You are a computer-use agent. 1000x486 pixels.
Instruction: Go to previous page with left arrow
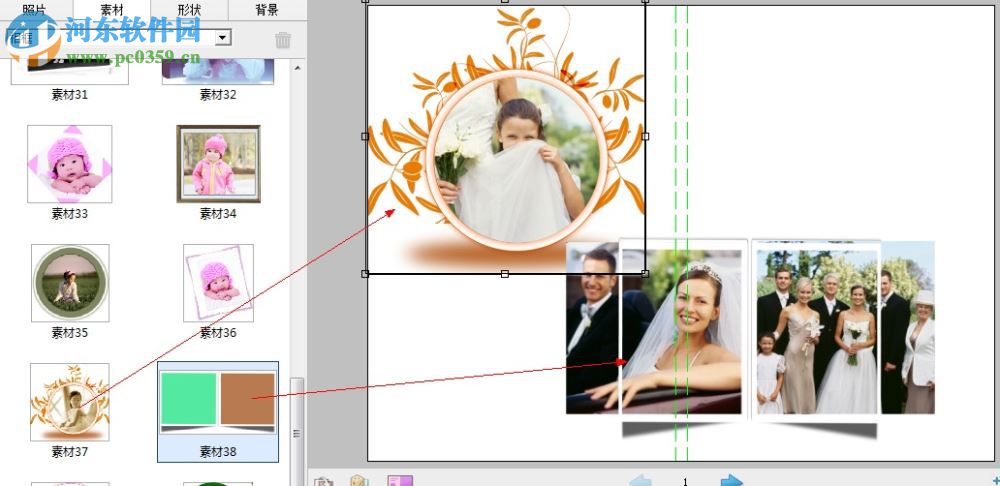(x=640, y=480)
